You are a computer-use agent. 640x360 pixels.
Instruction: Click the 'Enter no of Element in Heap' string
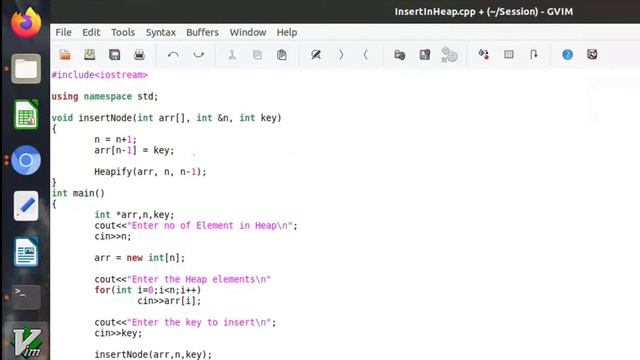[210, 226]
